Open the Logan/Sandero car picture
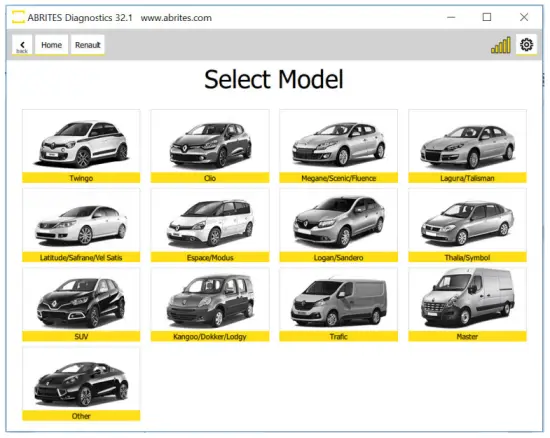 pyautogui.click(x=338, y=221)
